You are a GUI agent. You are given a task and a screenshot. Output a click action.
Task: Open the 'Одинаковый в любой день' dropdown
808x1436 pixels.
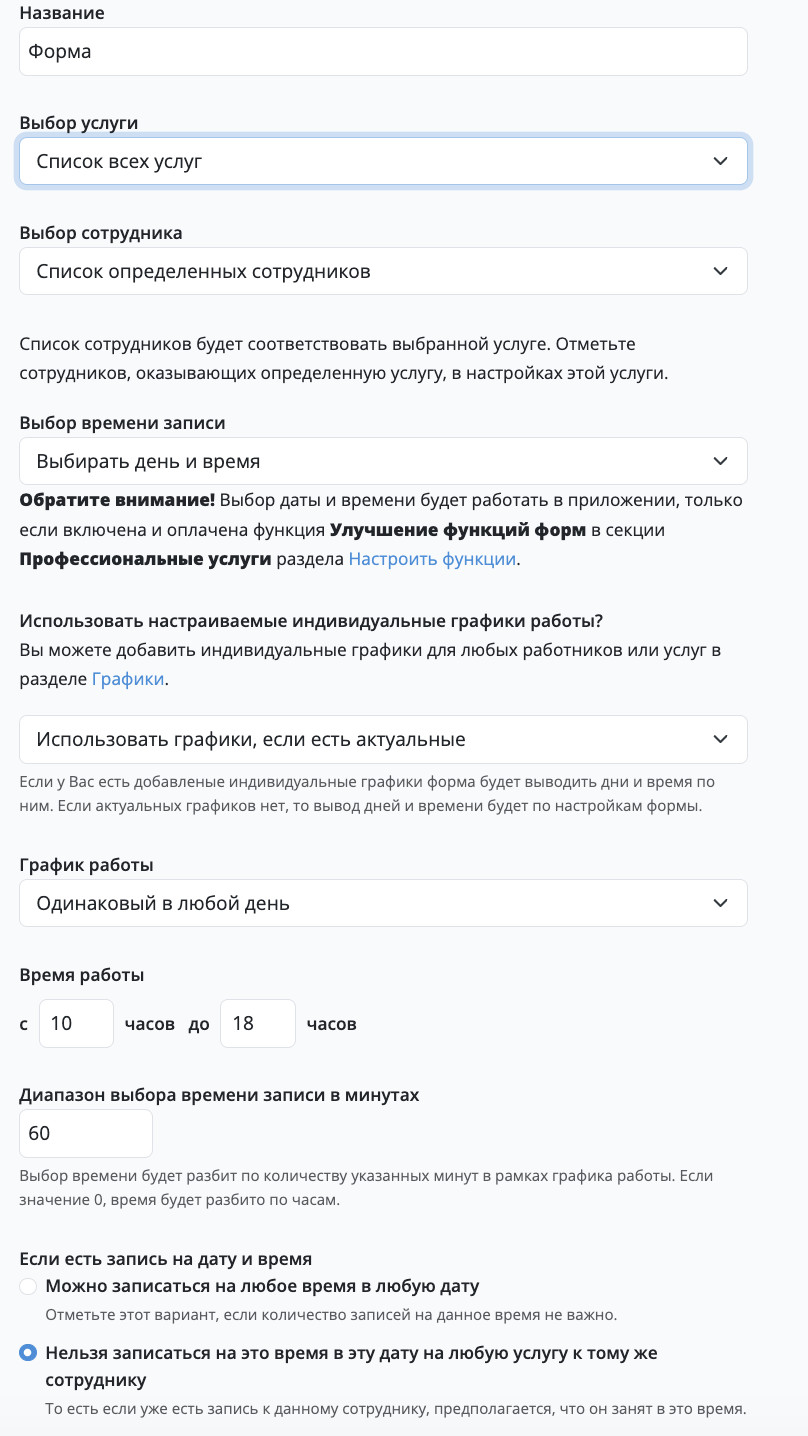(383, 903)
